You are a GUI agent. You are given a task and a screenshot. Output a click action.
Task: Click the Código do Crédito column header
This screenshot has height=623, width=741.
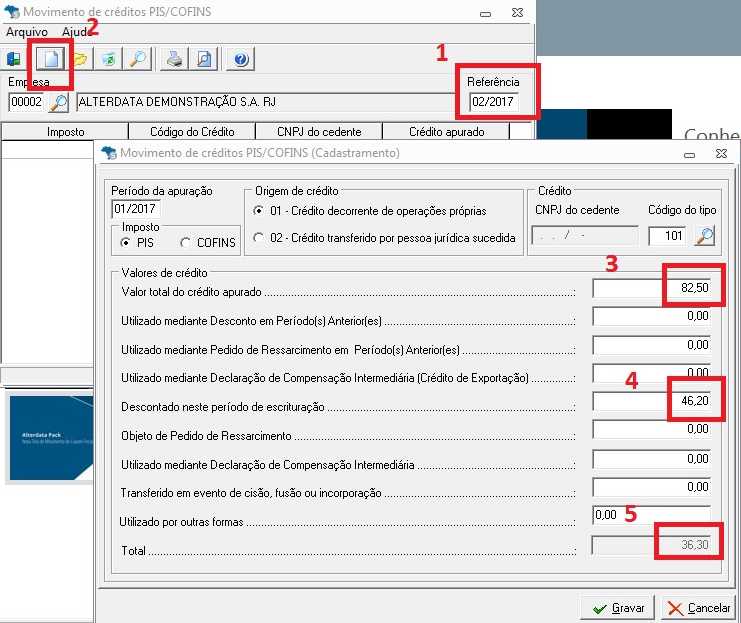[x=192, y=132]
